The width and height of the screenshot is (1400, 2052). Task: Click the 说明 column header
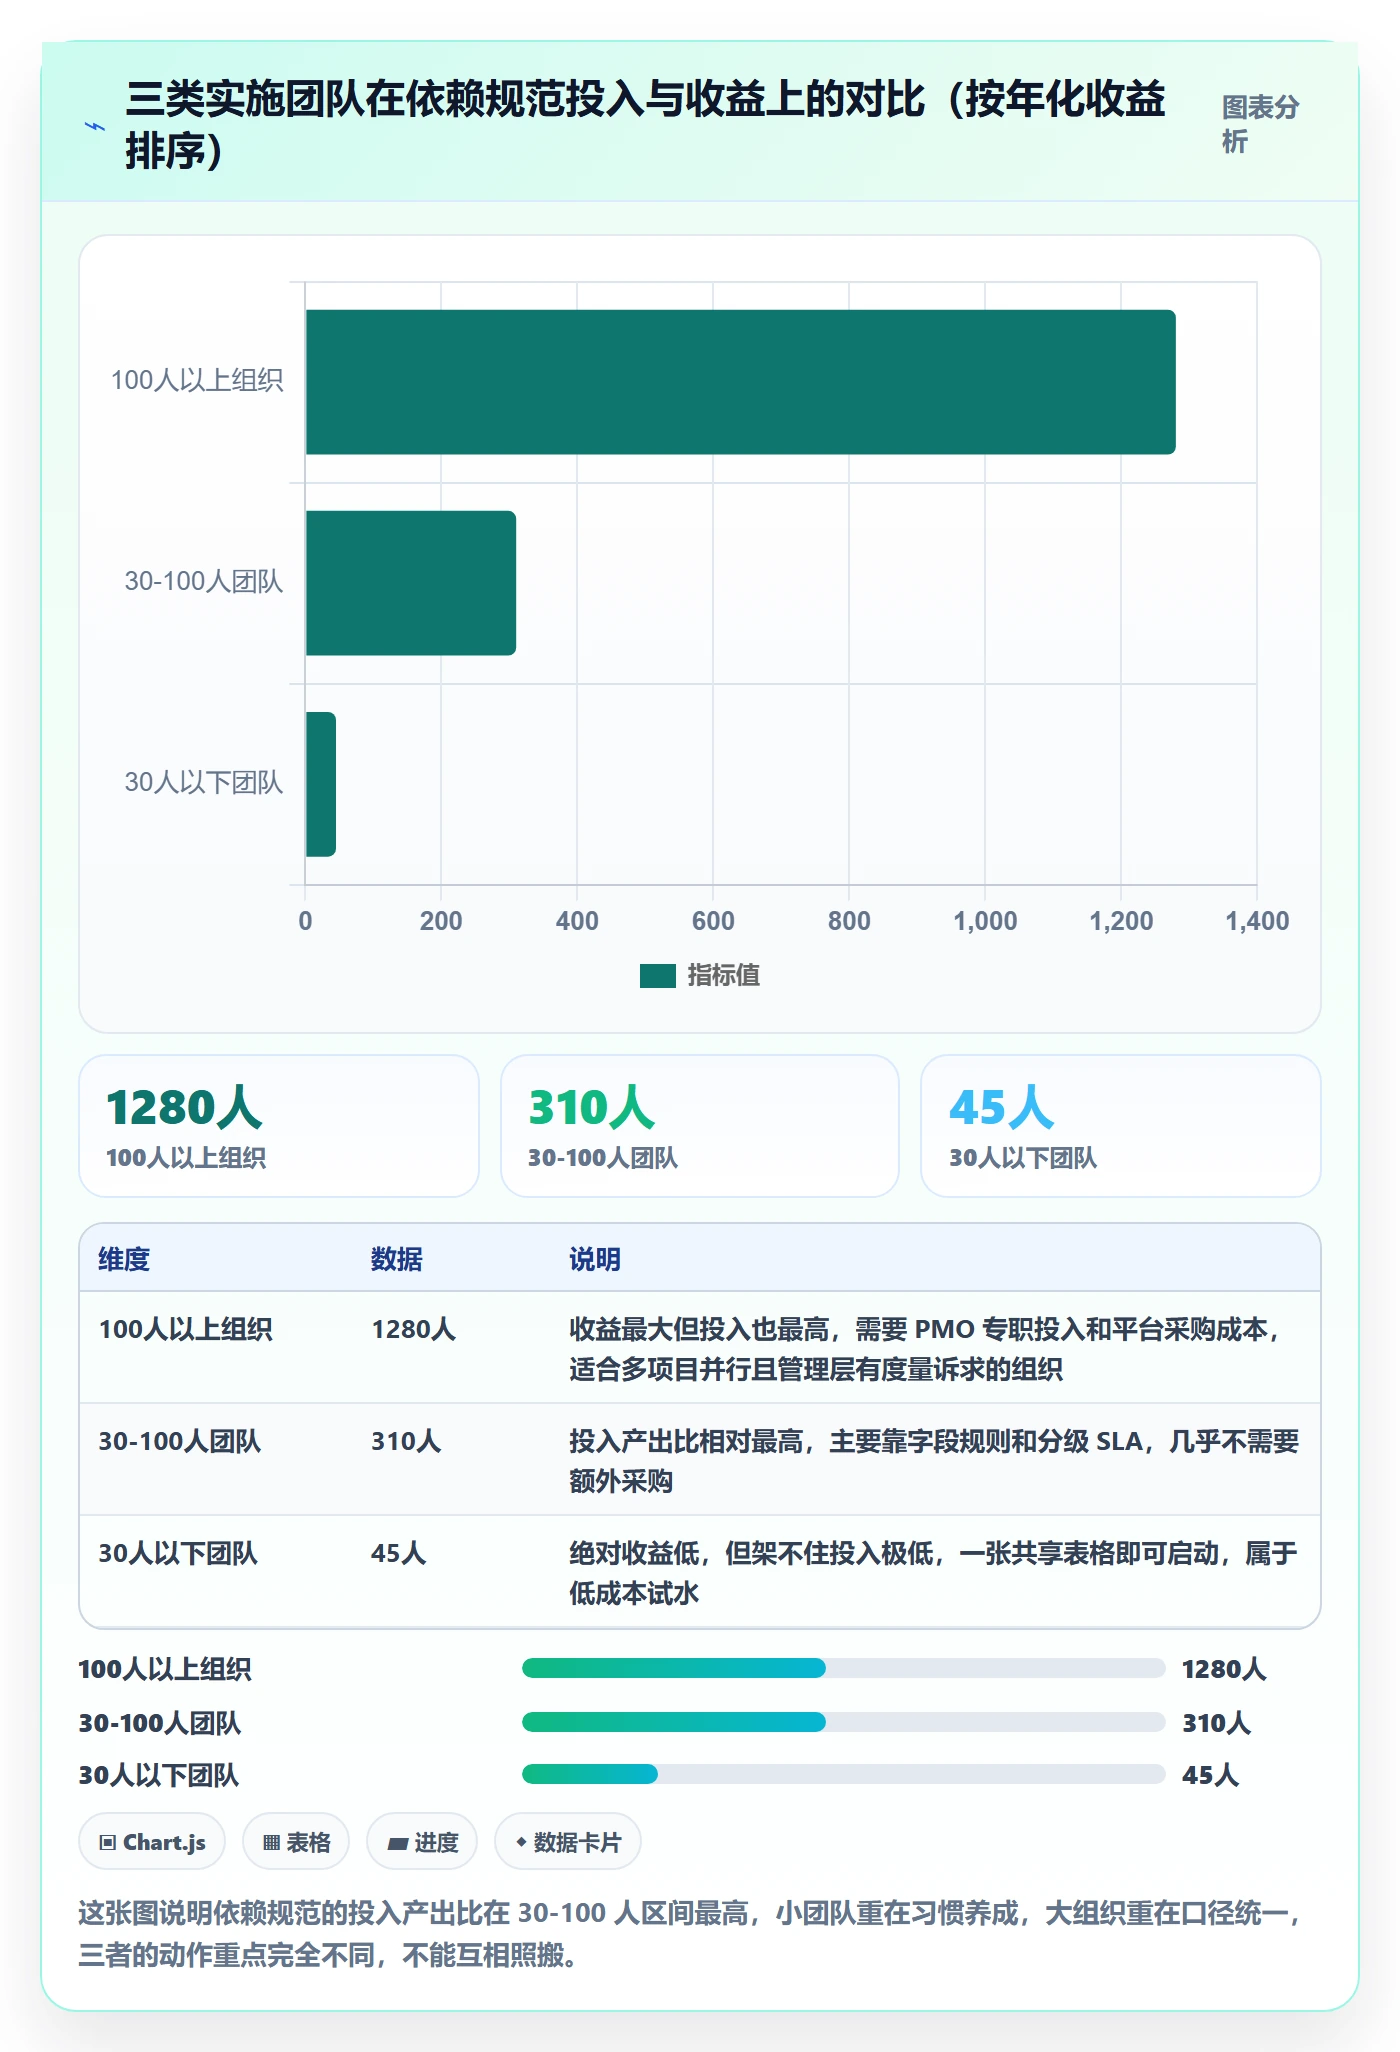click(595, 1260)
